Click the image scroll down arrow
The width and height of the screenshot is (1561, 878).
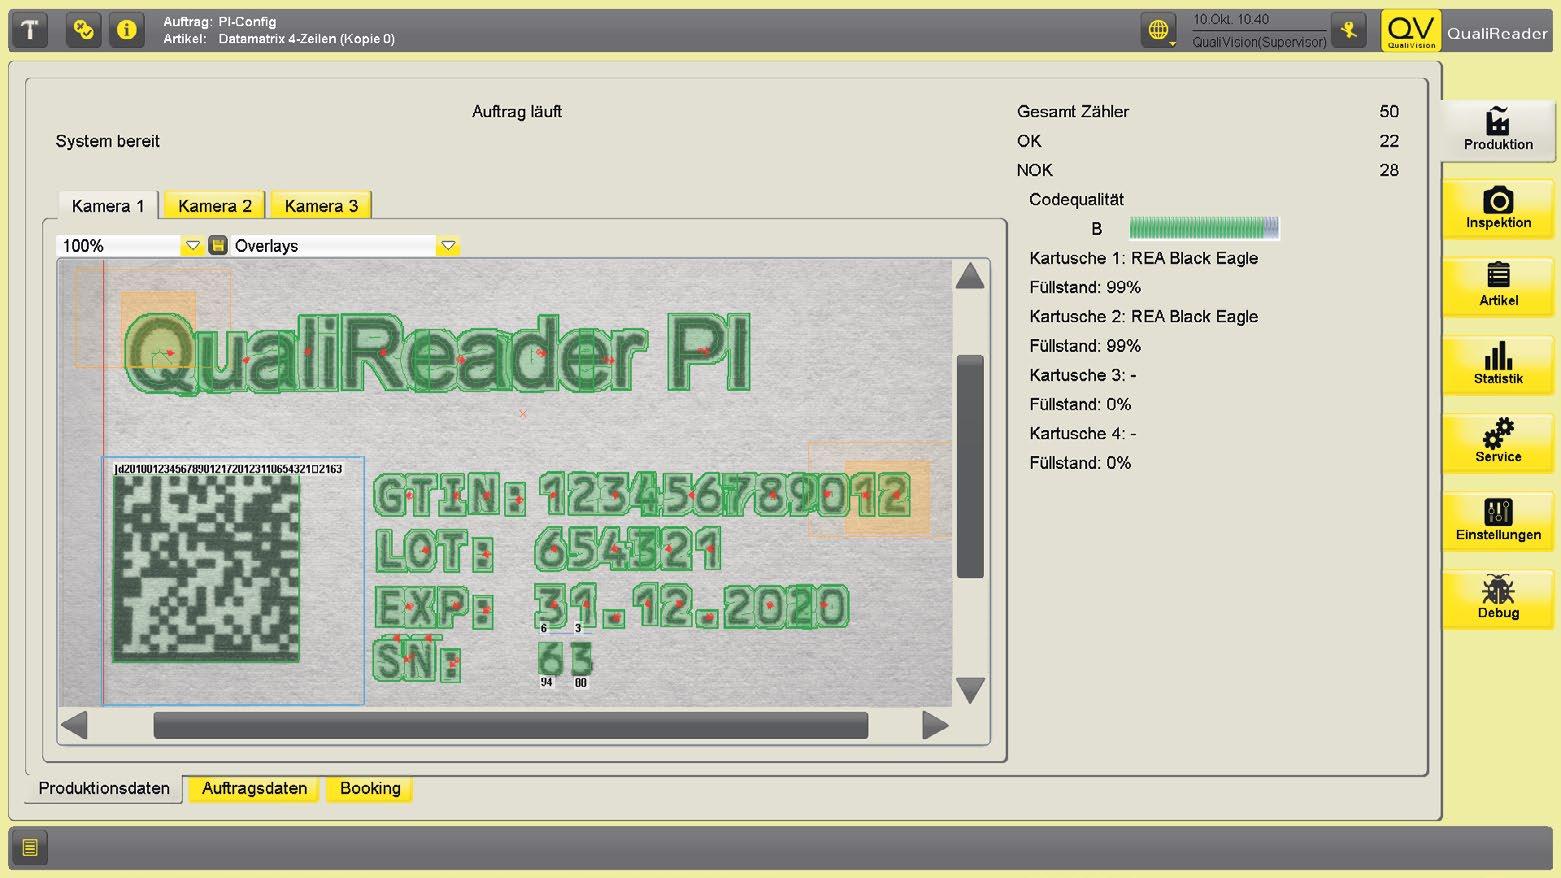point(970,690)
